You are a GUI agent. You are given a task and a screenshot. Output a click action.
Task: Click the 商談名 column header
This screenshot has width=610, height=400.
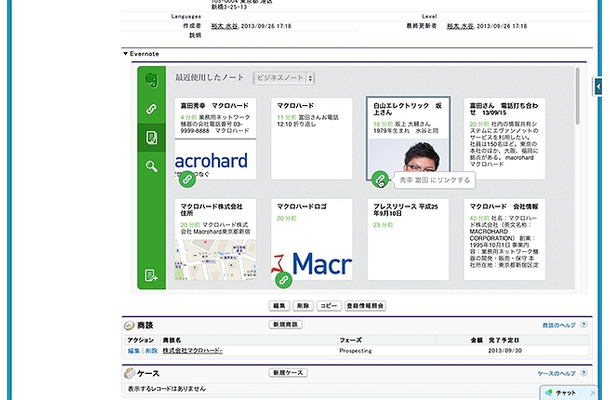point(172,340)
